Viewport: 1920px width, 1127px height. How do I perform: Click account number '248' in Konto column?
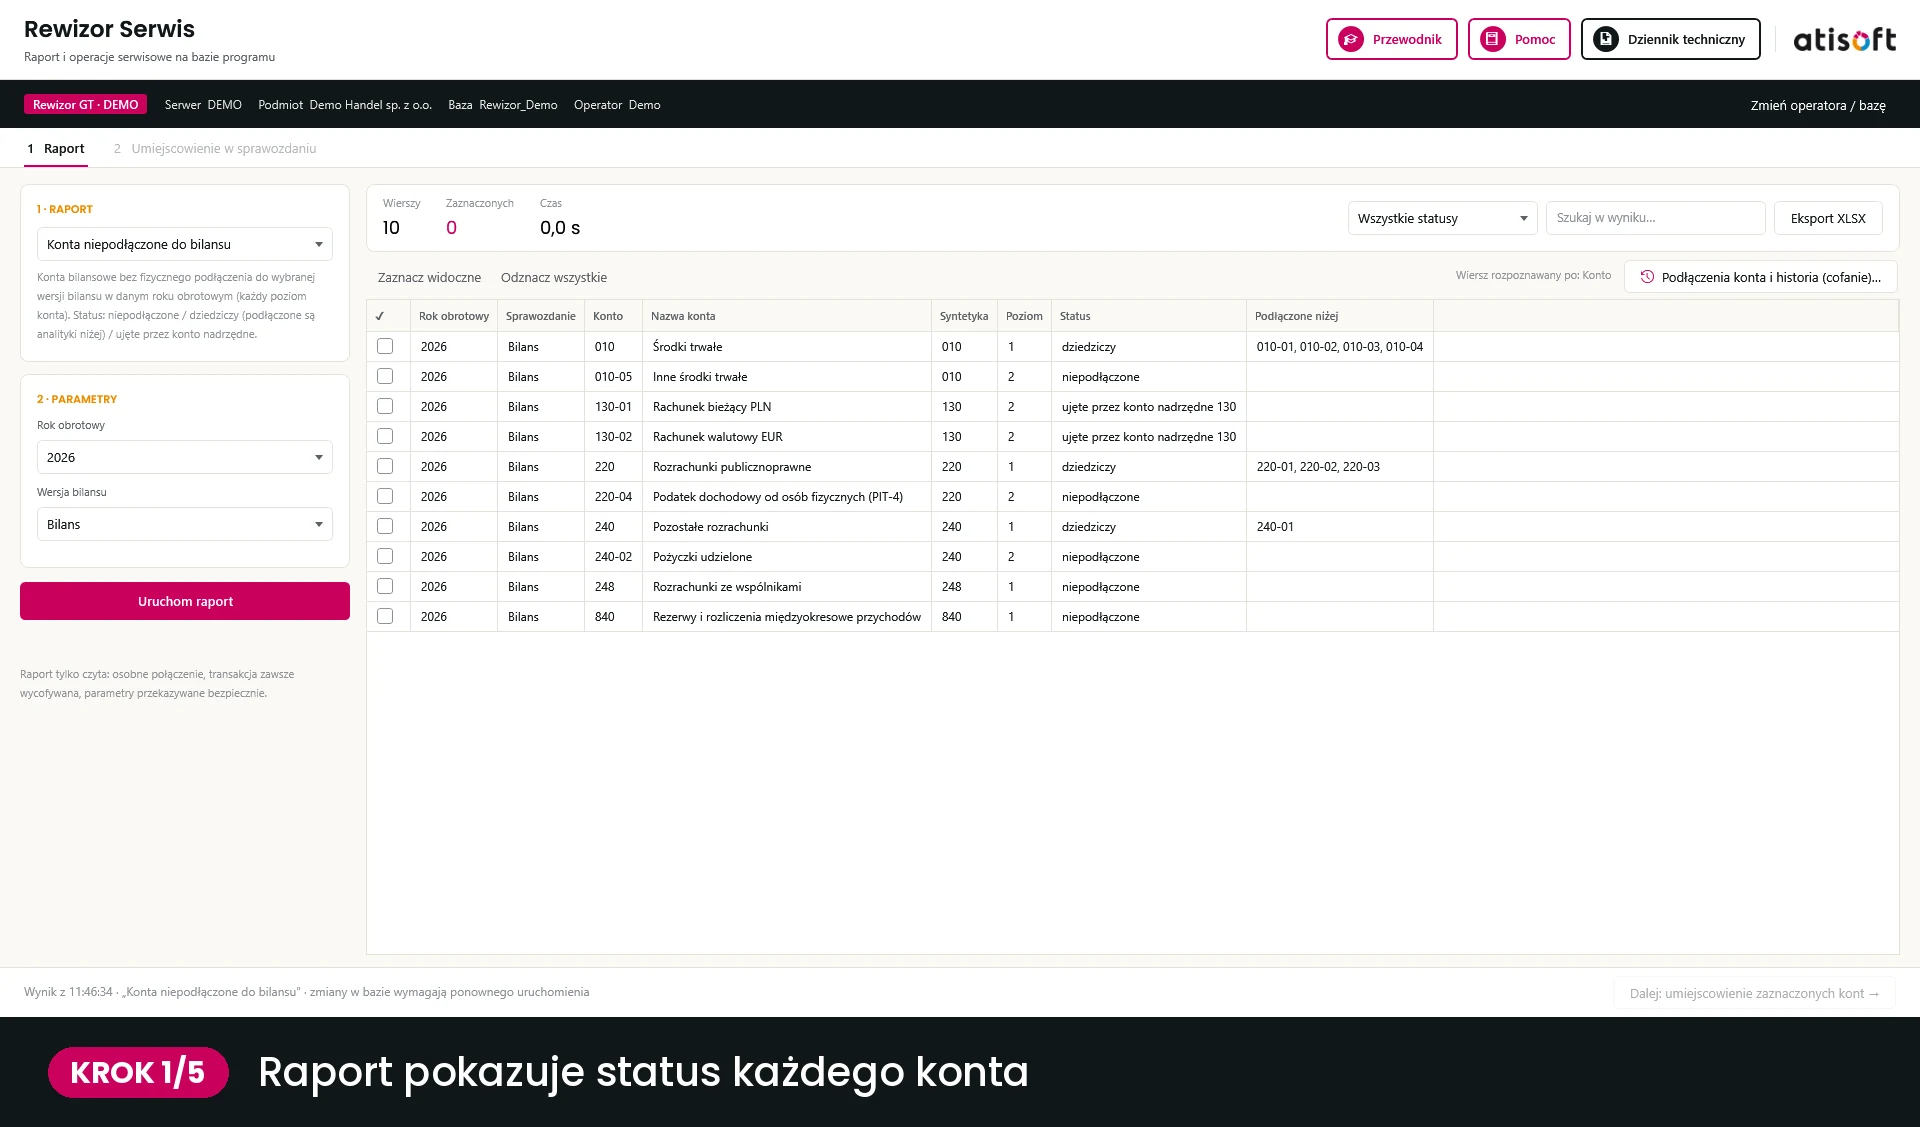coord(604,586)
